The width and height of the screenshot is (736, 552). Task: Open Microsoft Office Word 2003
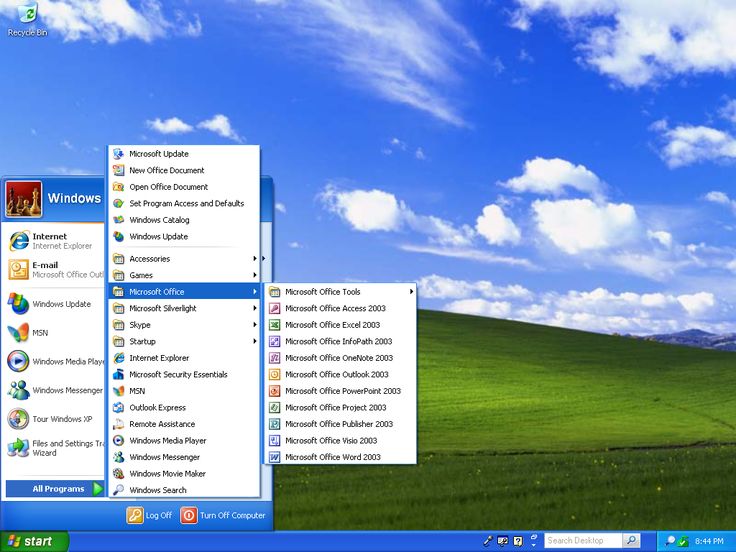coord(340,457)
